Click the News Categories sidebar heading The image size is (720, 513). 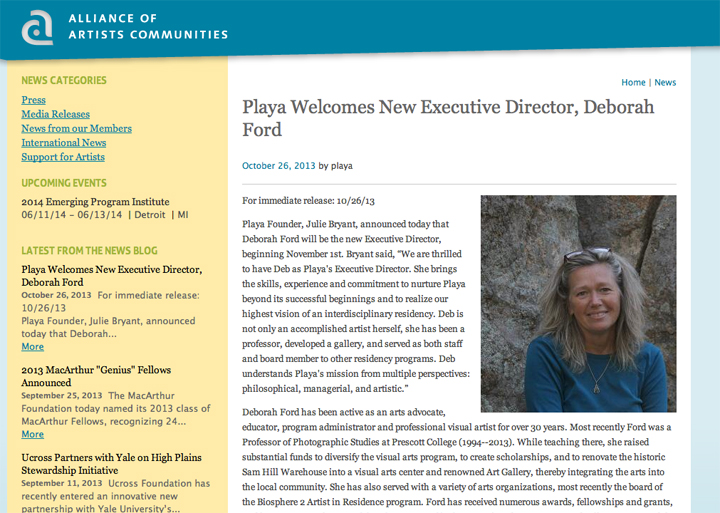[x=64, y=80]
